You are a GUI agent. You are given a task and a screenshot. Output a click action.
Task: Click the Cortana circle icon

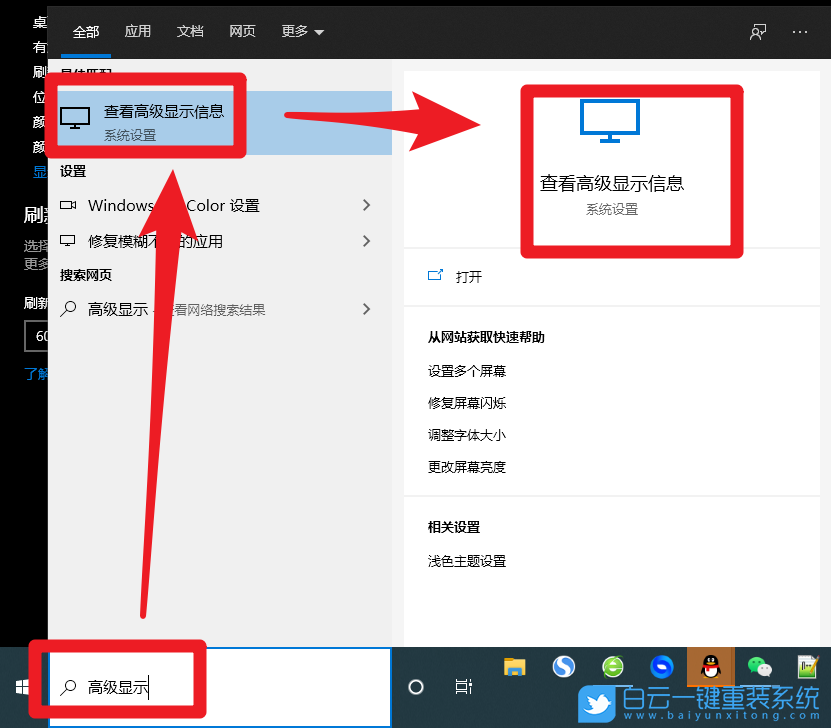(415, 687)
